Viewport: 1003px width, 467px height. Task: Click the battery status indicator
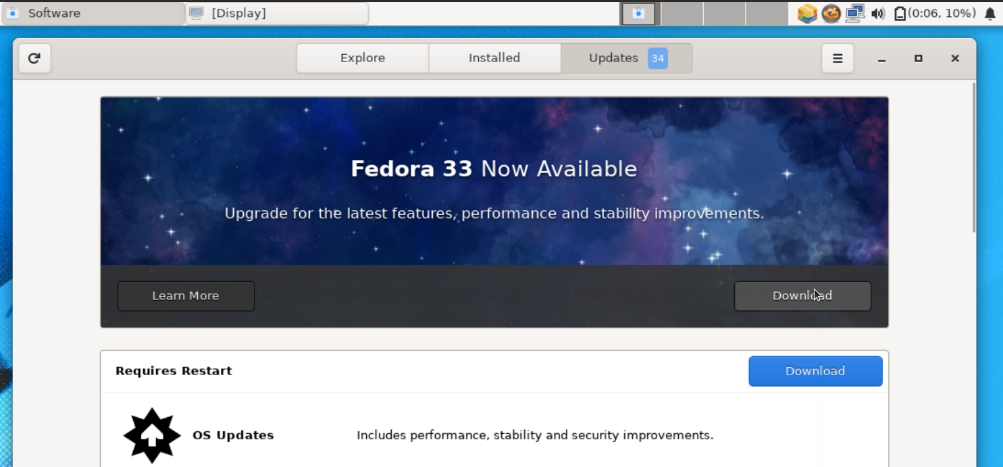click(x=935, y=13)
